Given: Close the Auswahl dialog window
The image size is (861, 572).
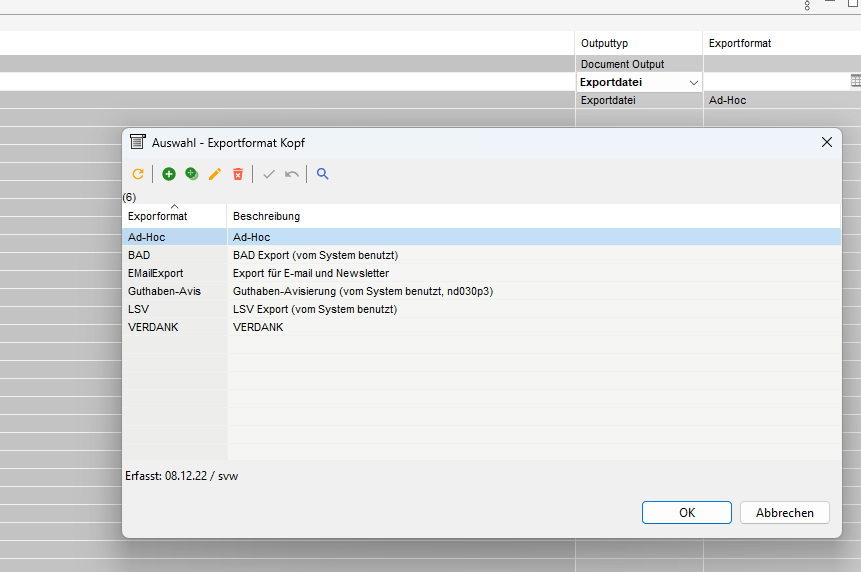Looking at the screenshot, I should tap(827, 142).
